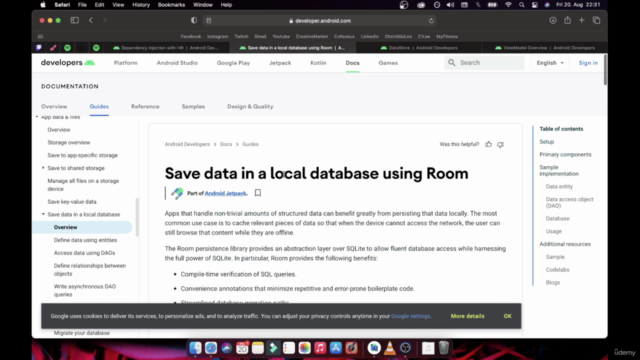This screenshot has height=360, width=640.
Task: Open Finder from the dock
Action: (x=196, y=348)
